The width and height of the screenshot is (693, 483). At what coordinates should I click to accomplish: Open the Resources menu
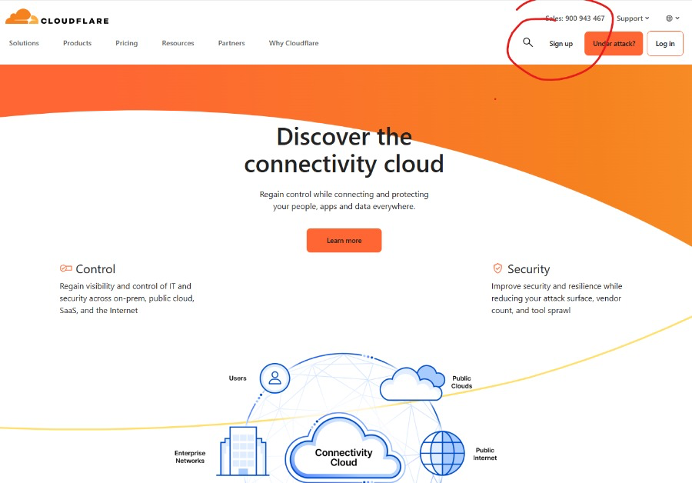(x=178, y=43)
